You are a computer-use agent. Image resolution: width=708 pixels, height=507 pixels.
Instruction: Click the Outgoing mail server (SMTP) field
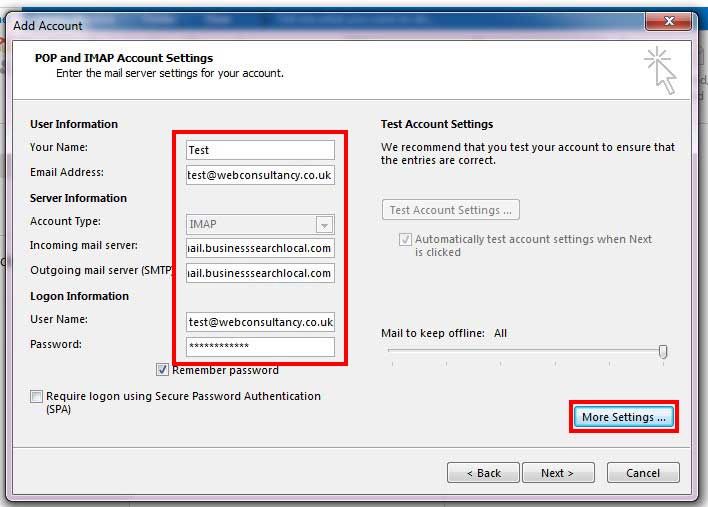pos(260,273)
